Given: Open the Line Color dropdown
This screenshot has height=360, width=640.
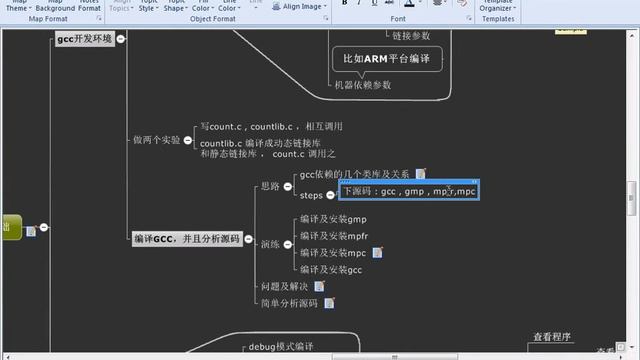Looking at the screenshot, I should (229, 6).
